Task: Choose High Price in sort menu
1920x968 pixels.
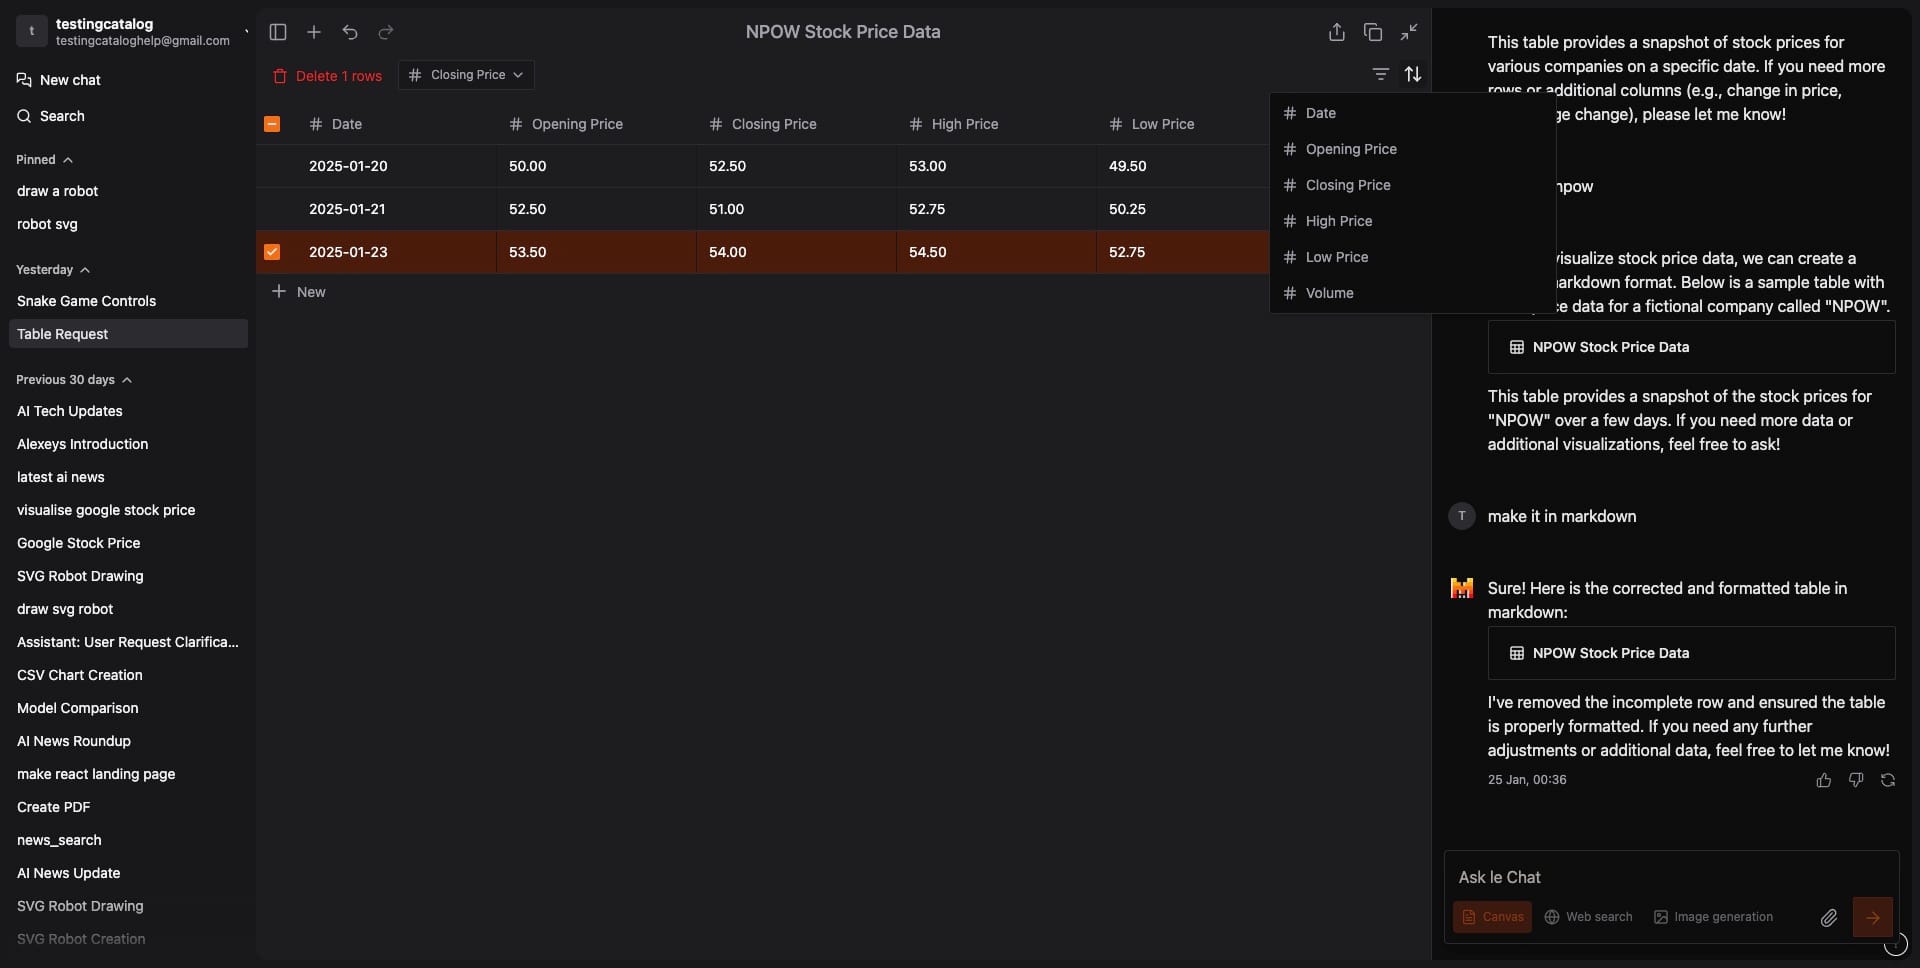Action: click(1412, 221)
